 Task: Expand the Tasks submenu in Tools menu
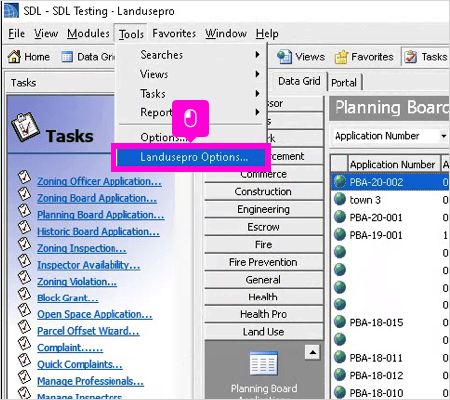click(x=257, y=93)
